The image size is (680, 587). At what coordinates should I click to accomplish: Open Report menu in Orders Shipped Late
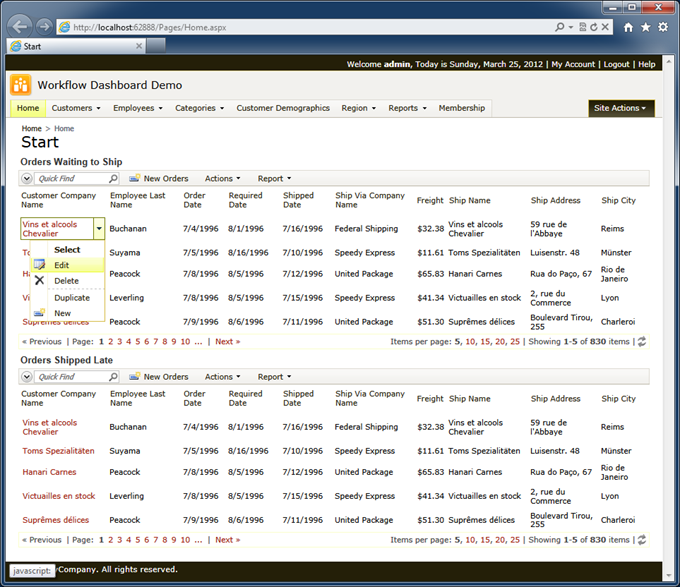tap(275, 376)
